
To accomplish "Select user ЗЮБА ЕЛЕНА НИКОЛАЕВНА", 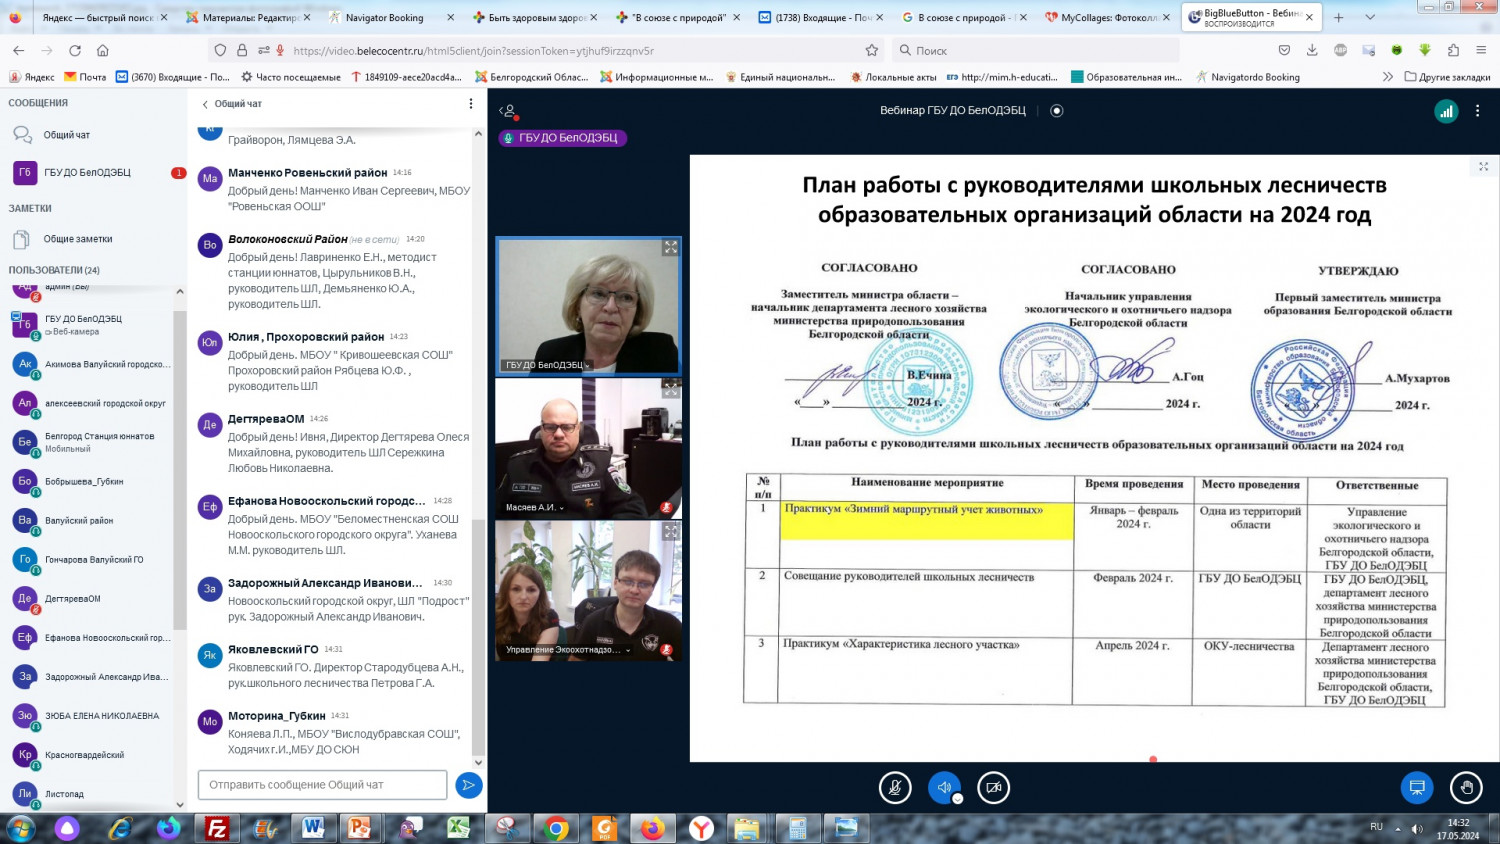I will (92, 715).
